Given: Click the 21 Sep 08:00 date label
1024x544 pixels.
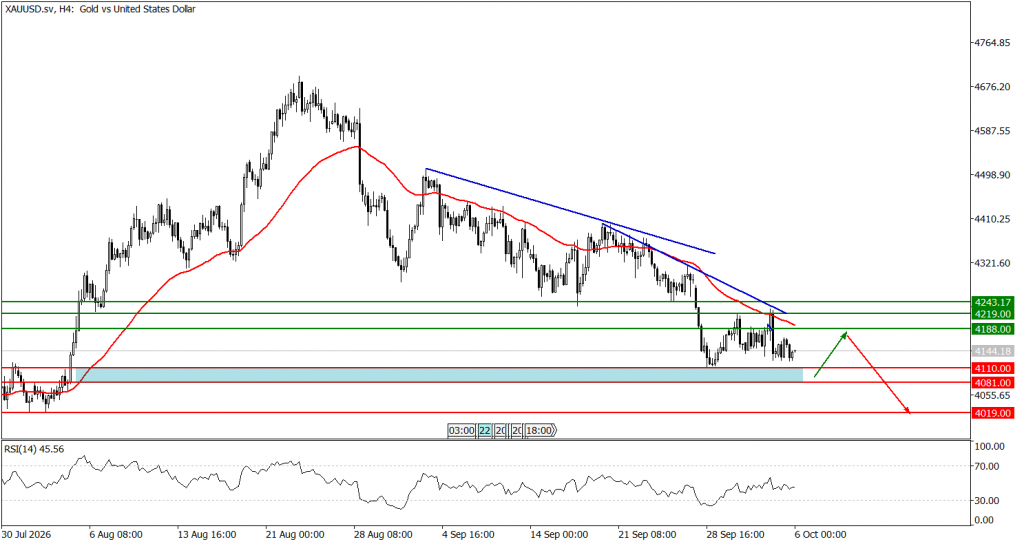Looking at the screenshot, I should tap(649, 534).
